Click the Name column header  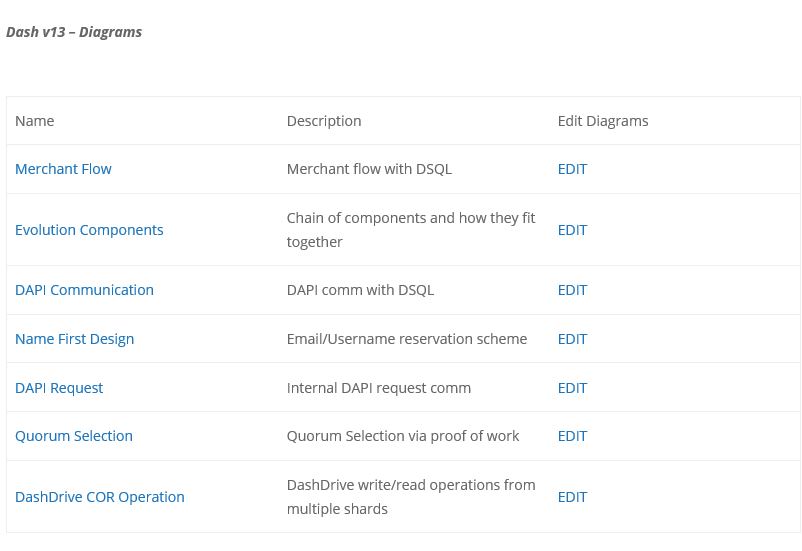click(x=34, y=121)
